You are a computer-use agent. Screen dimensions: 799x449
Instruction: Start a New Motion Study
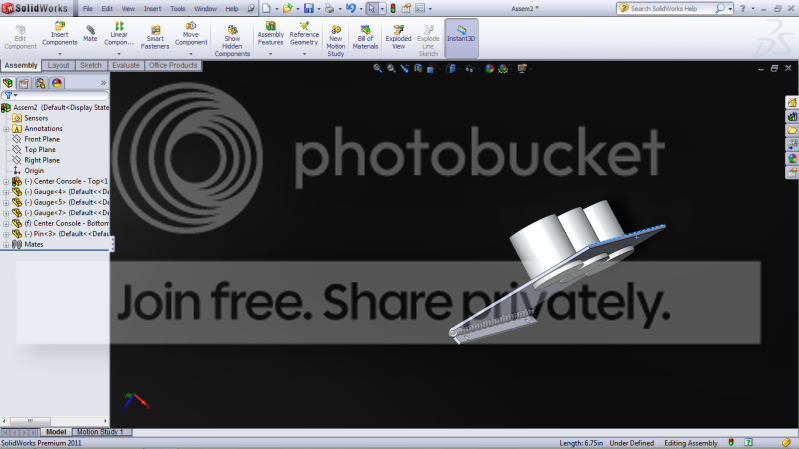point(336,41)
